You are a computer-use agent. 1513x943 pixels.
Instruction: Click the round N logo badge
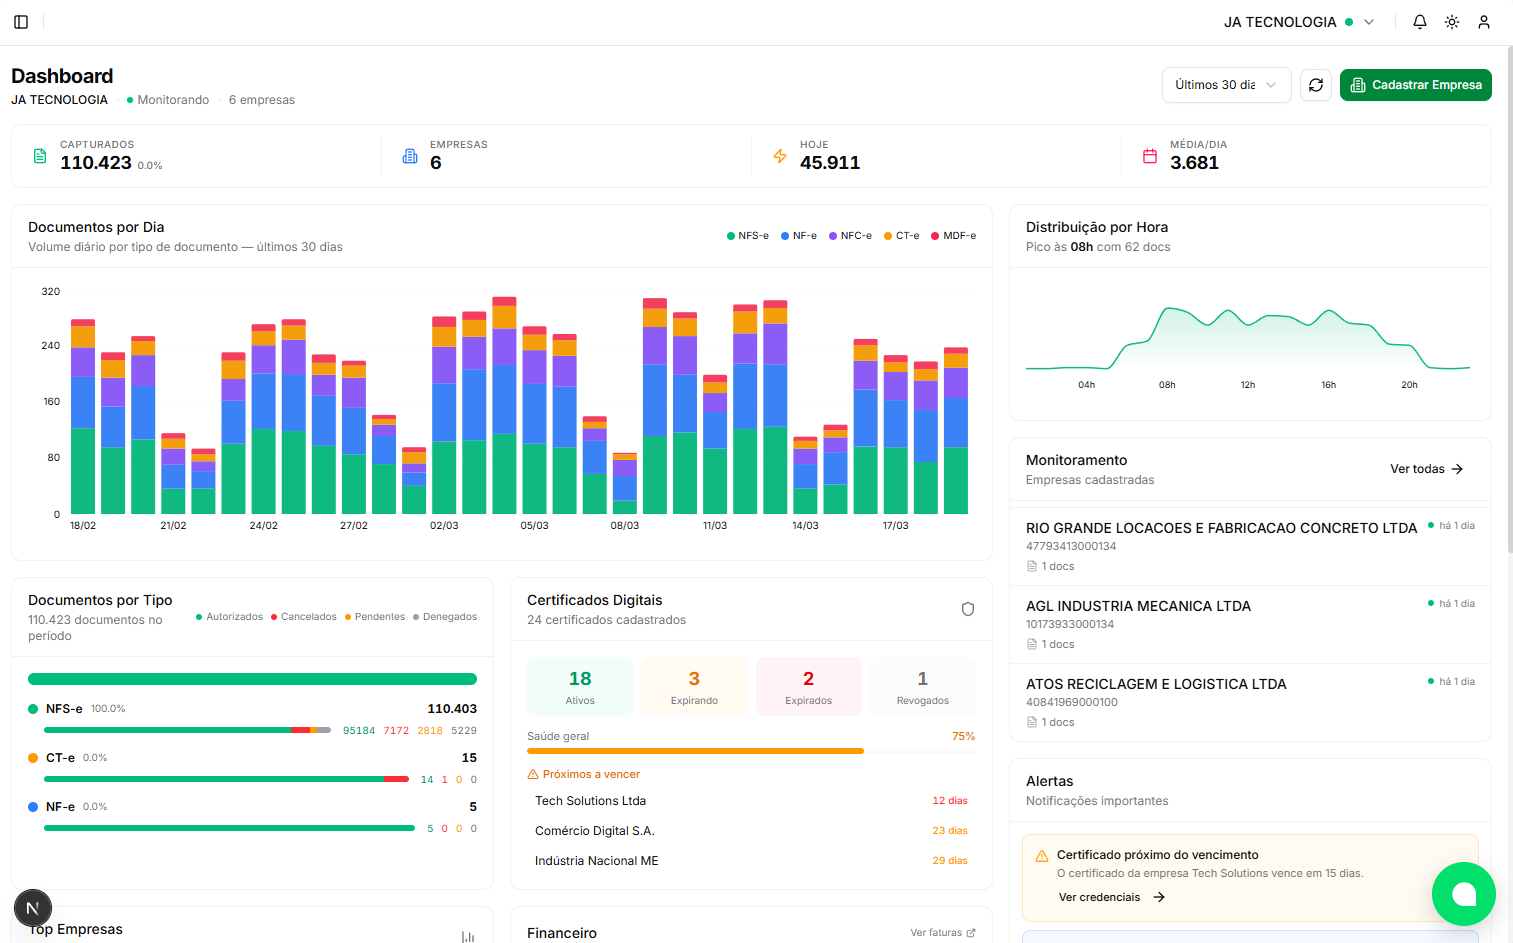pos(33,908)
